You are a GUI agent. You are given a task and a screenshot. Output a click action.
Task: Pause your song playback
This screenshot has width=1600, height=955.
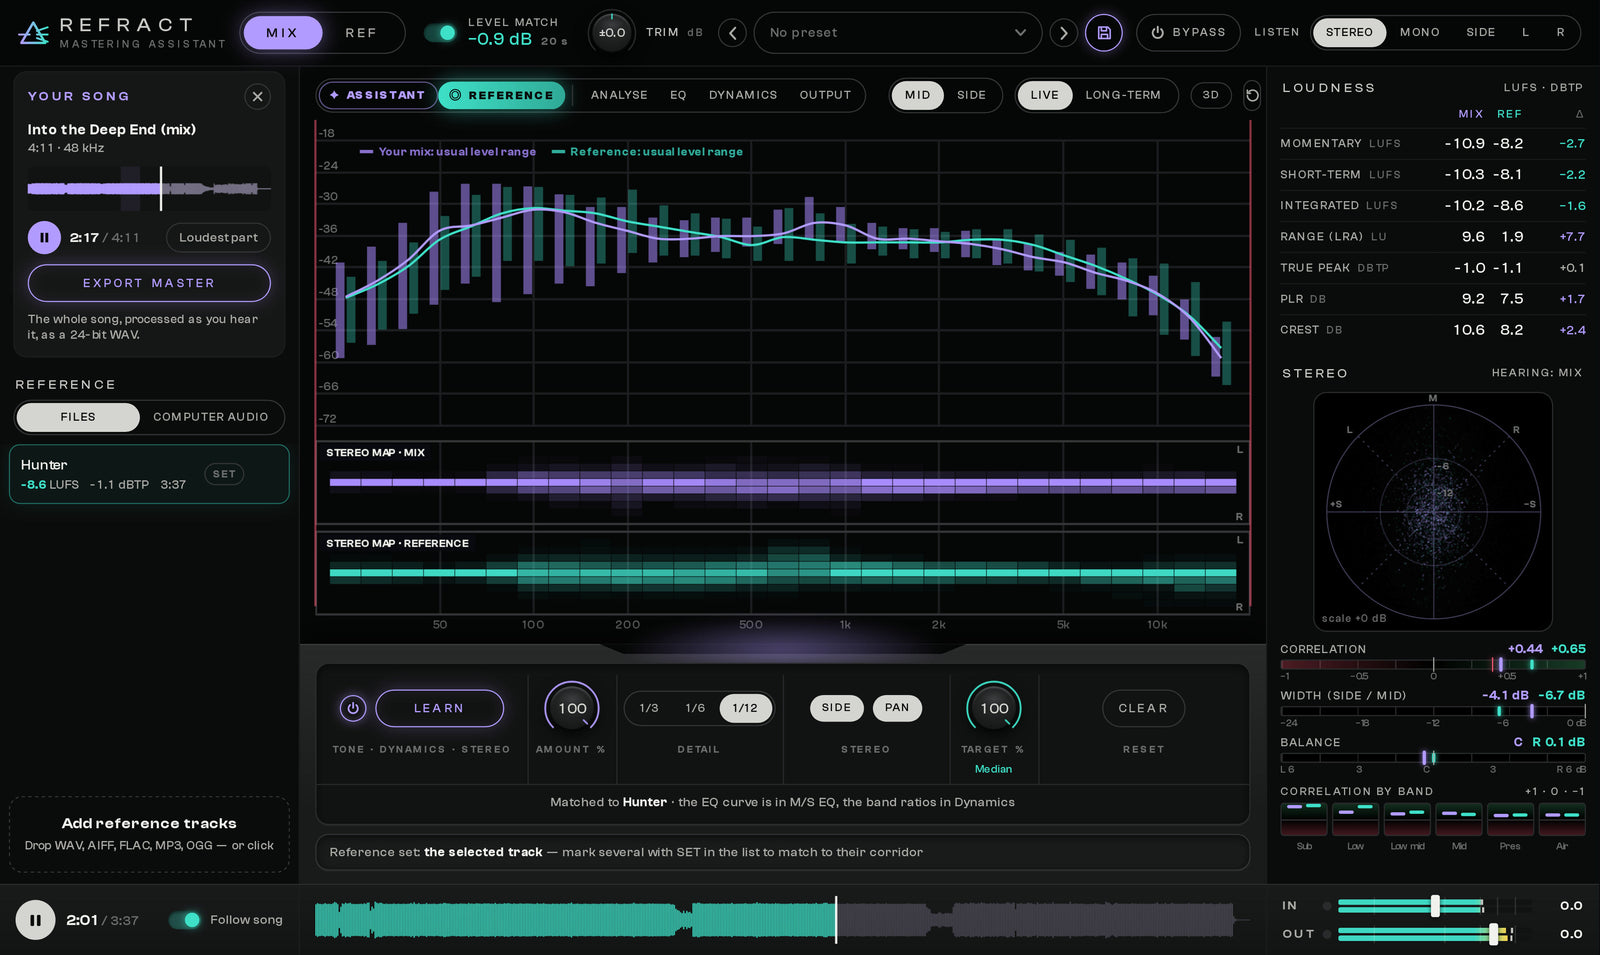[44, 238]
